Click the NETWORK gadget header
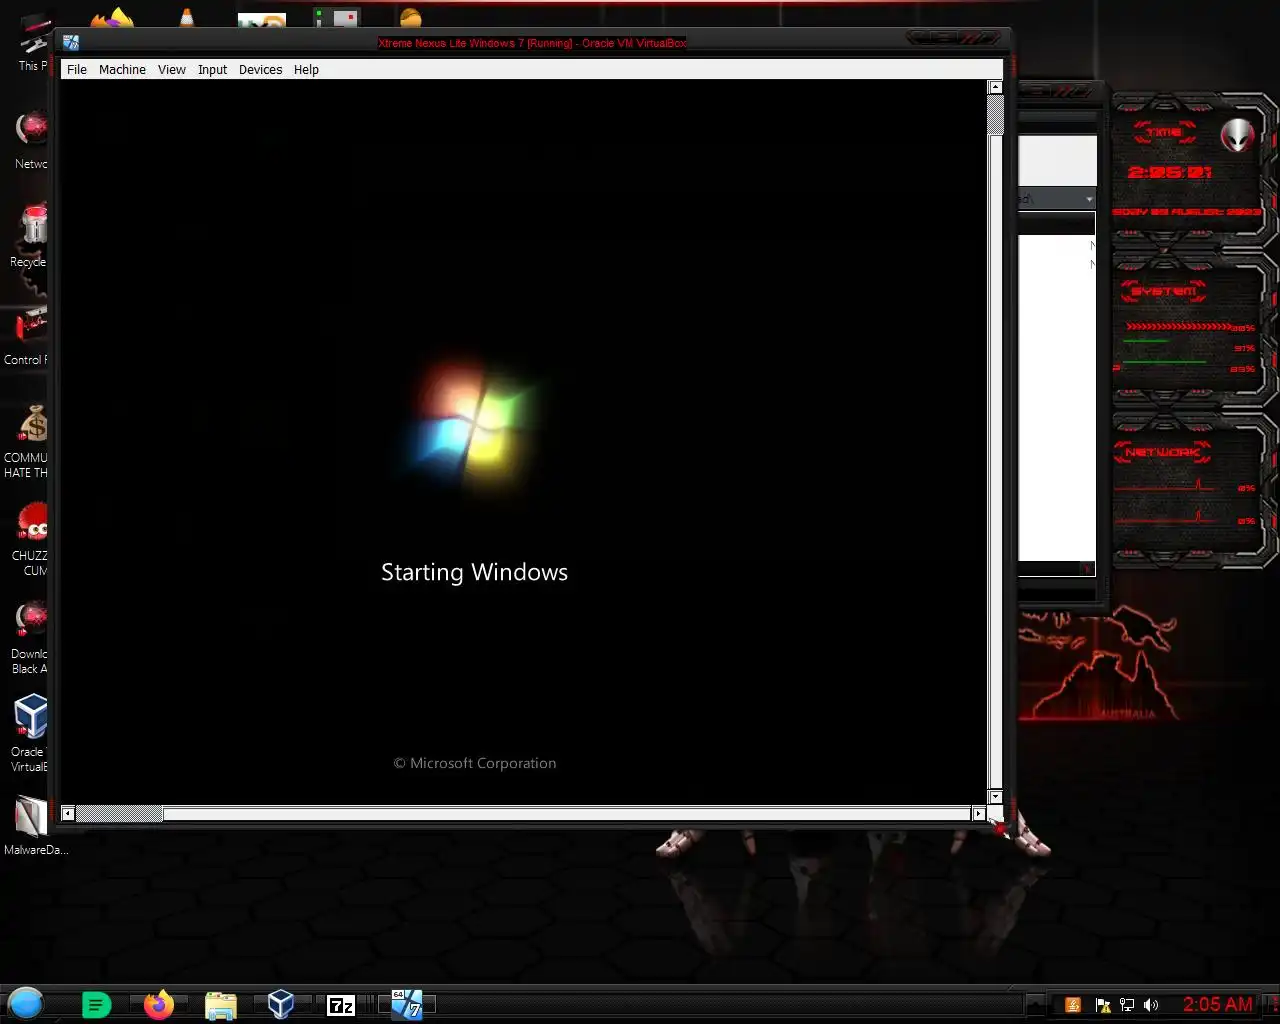Viewport: 1280px width, 1024px height. (x=1162, y=452)
